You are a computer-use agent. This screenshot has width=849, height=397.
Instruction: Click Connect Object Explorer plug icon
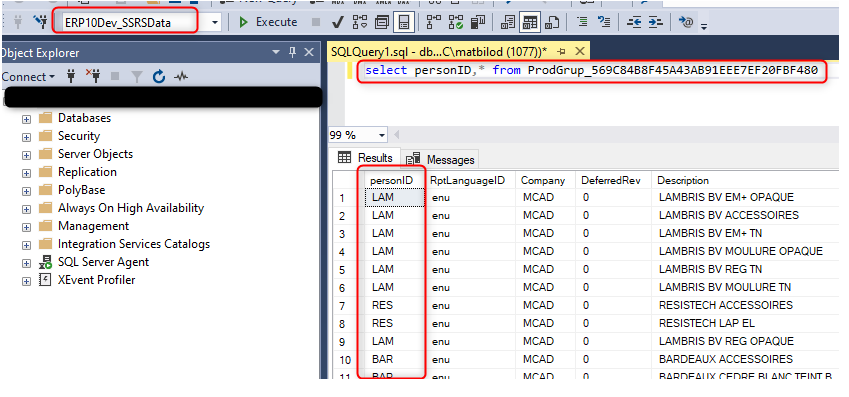click(71, 77)
